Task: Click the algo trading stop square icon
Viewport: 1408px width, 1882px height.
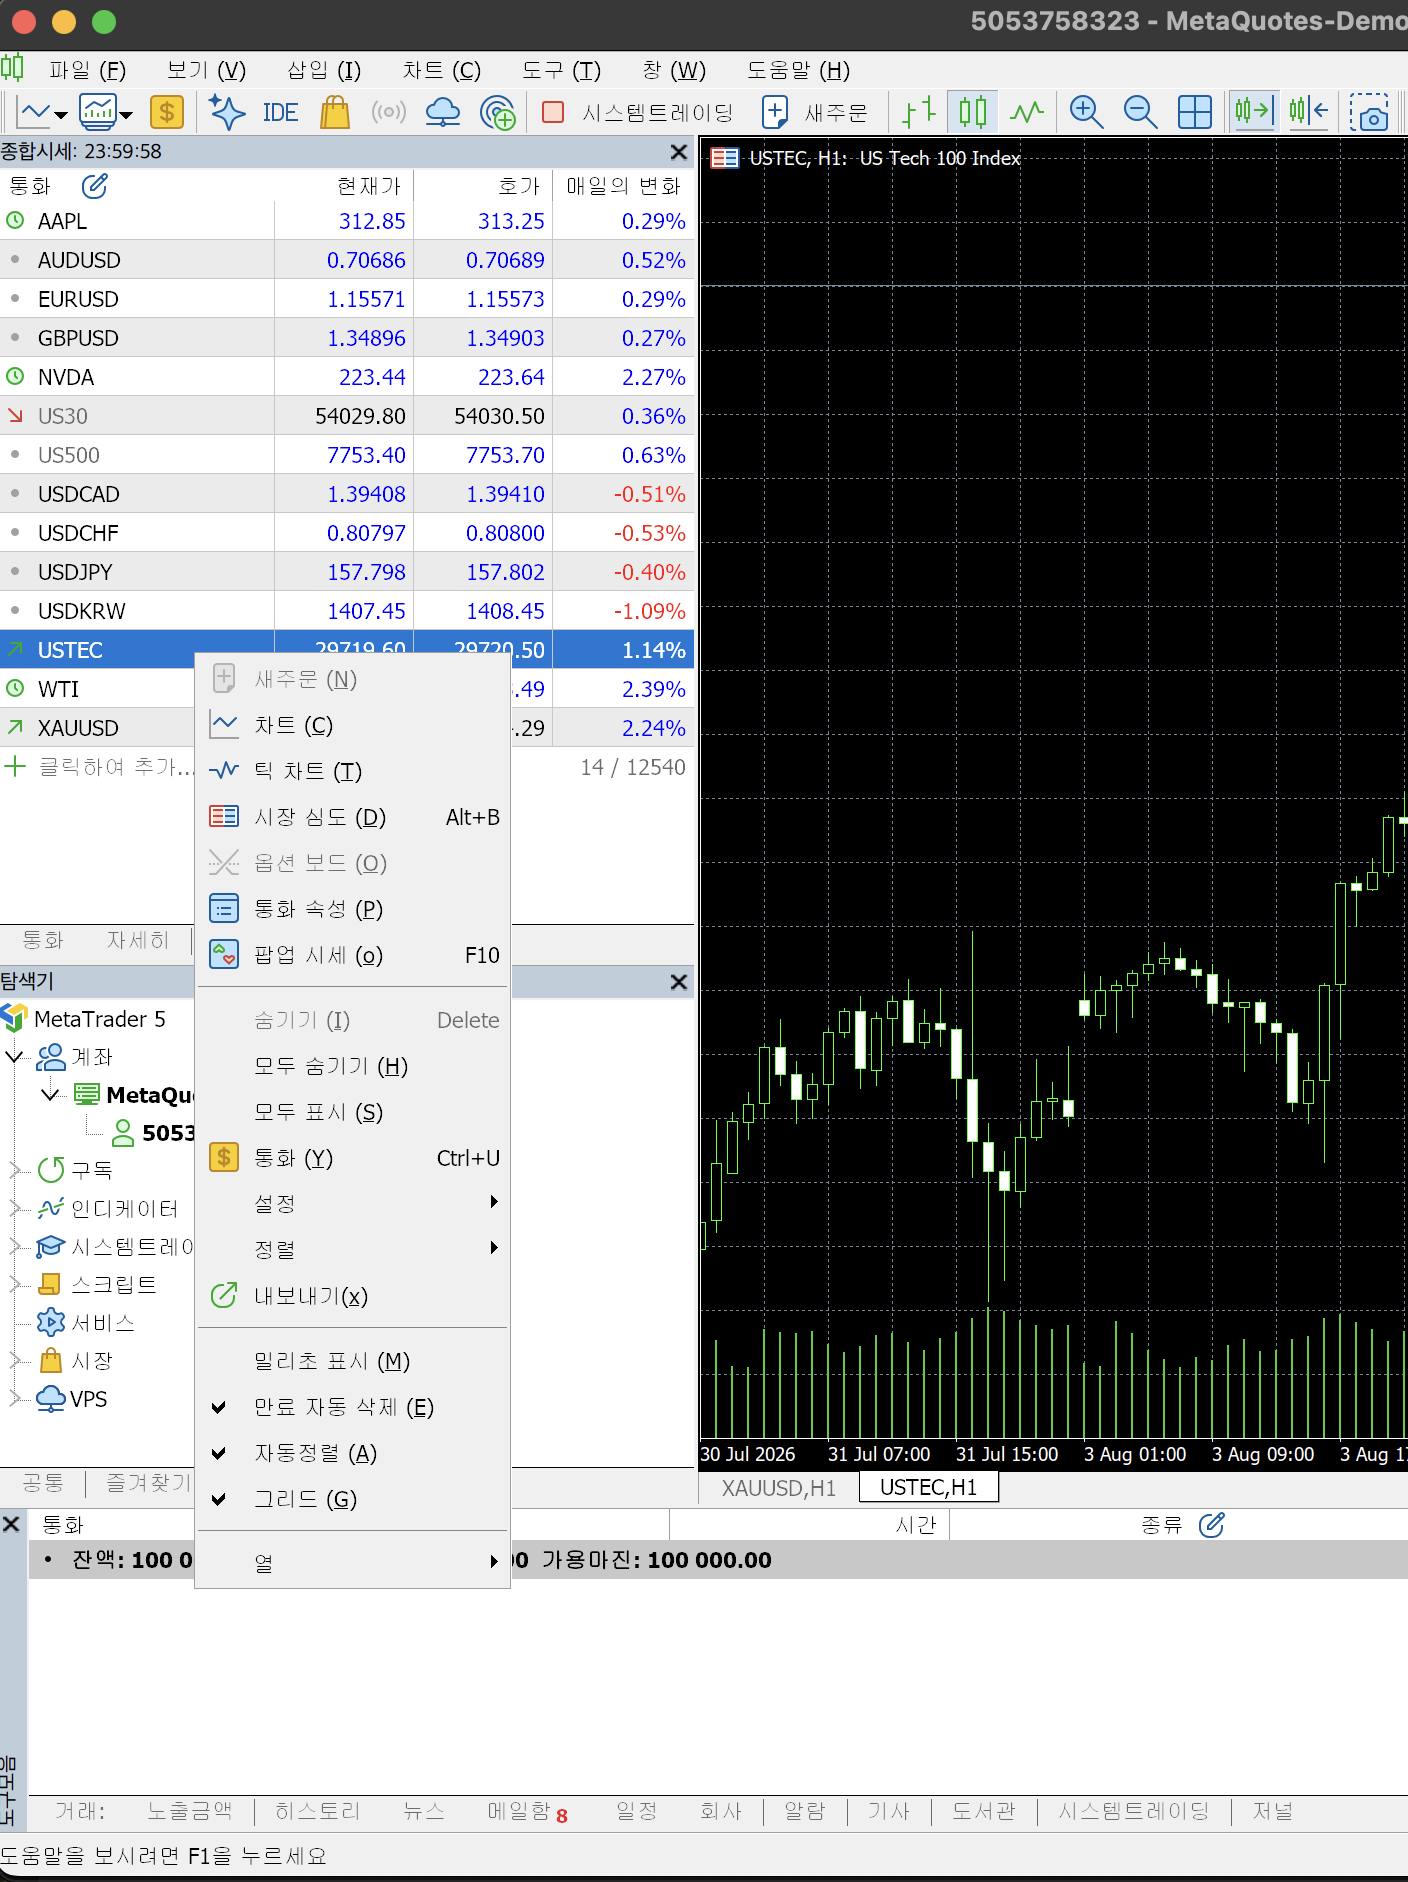Action: click(553, 112)
